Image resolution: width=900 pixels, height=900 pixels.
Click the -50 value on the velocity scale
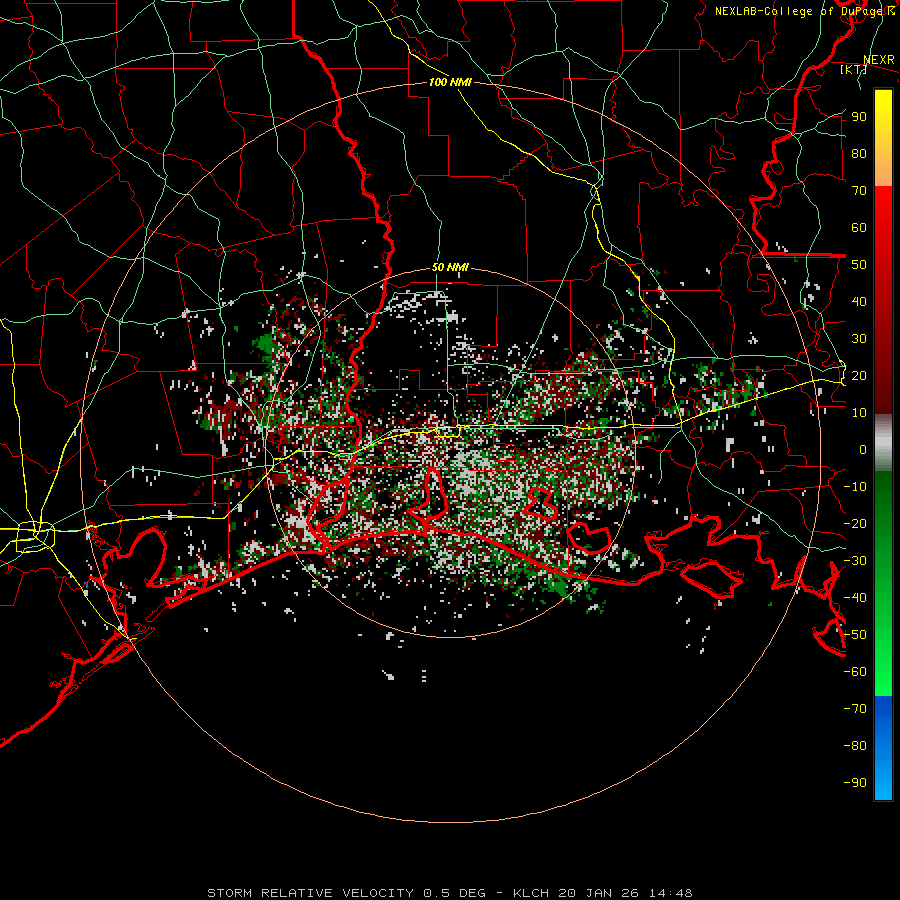click(855, 635)
